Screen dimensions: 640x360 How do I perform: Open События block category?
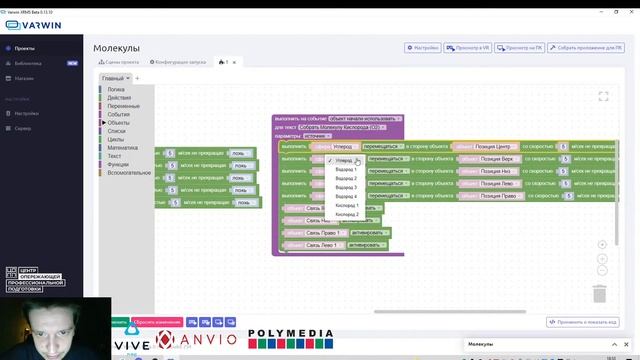(118, 114)
